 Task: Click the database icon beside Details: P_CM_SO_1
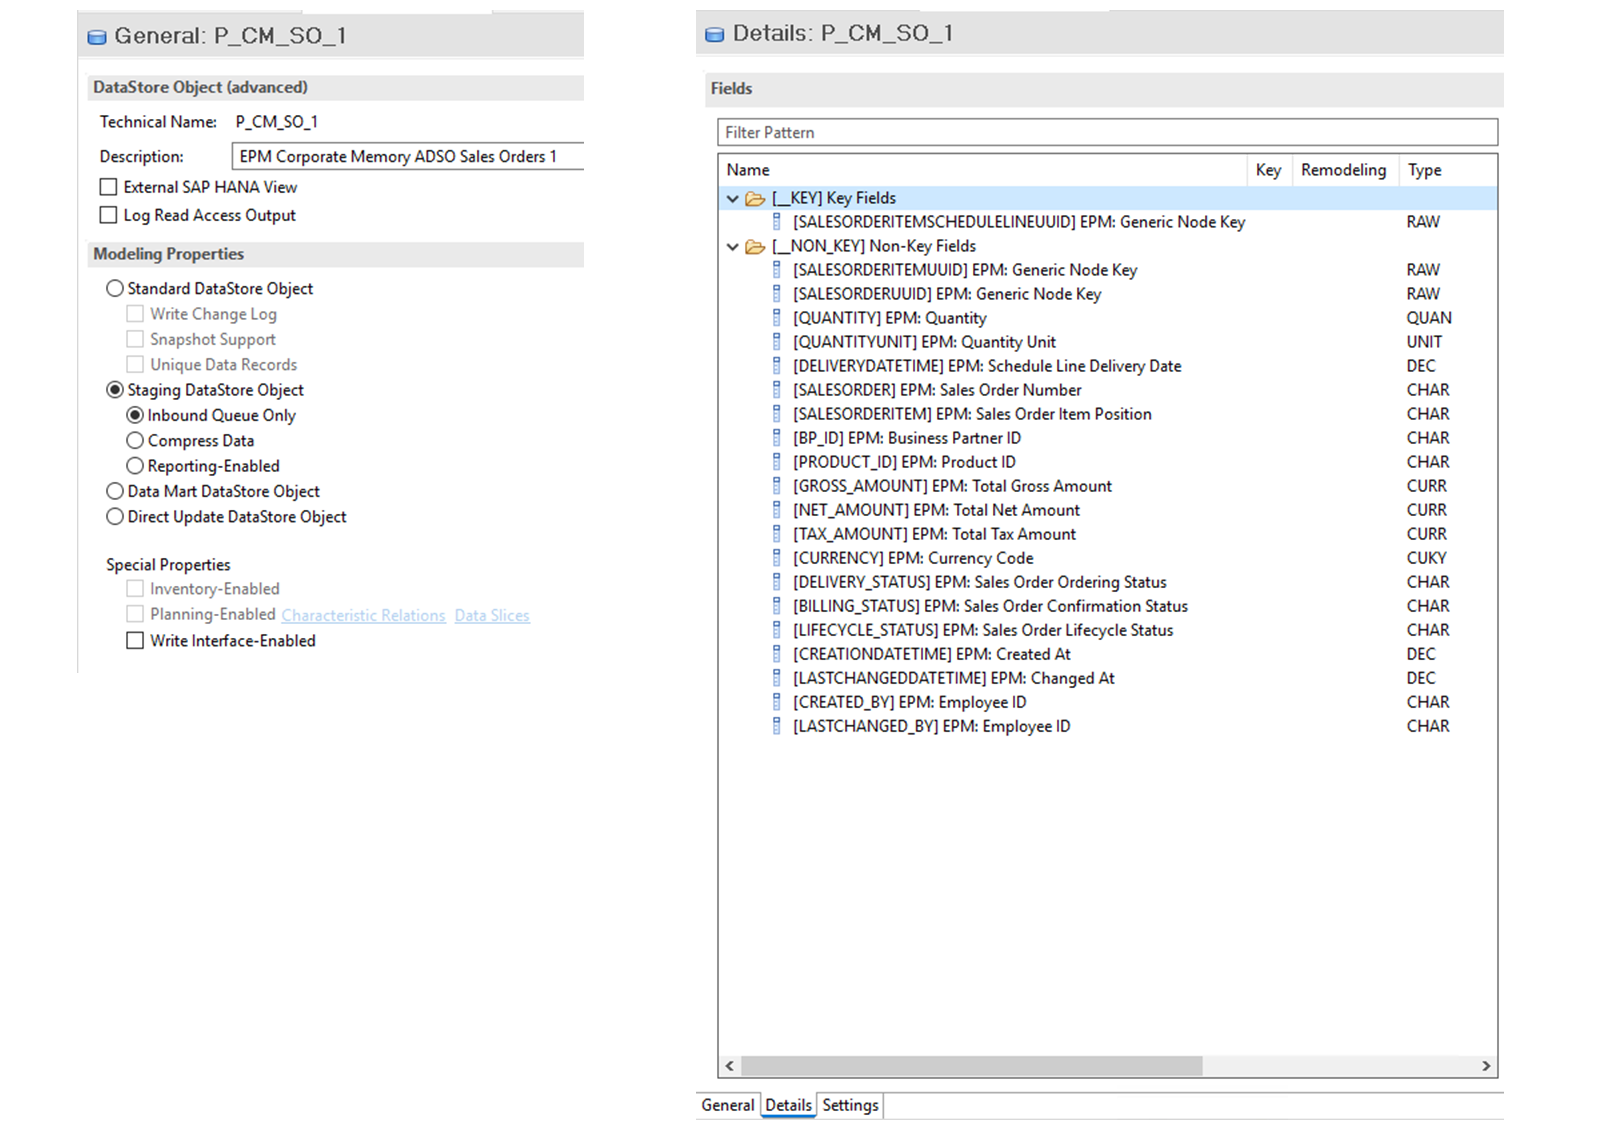(714, 35)
